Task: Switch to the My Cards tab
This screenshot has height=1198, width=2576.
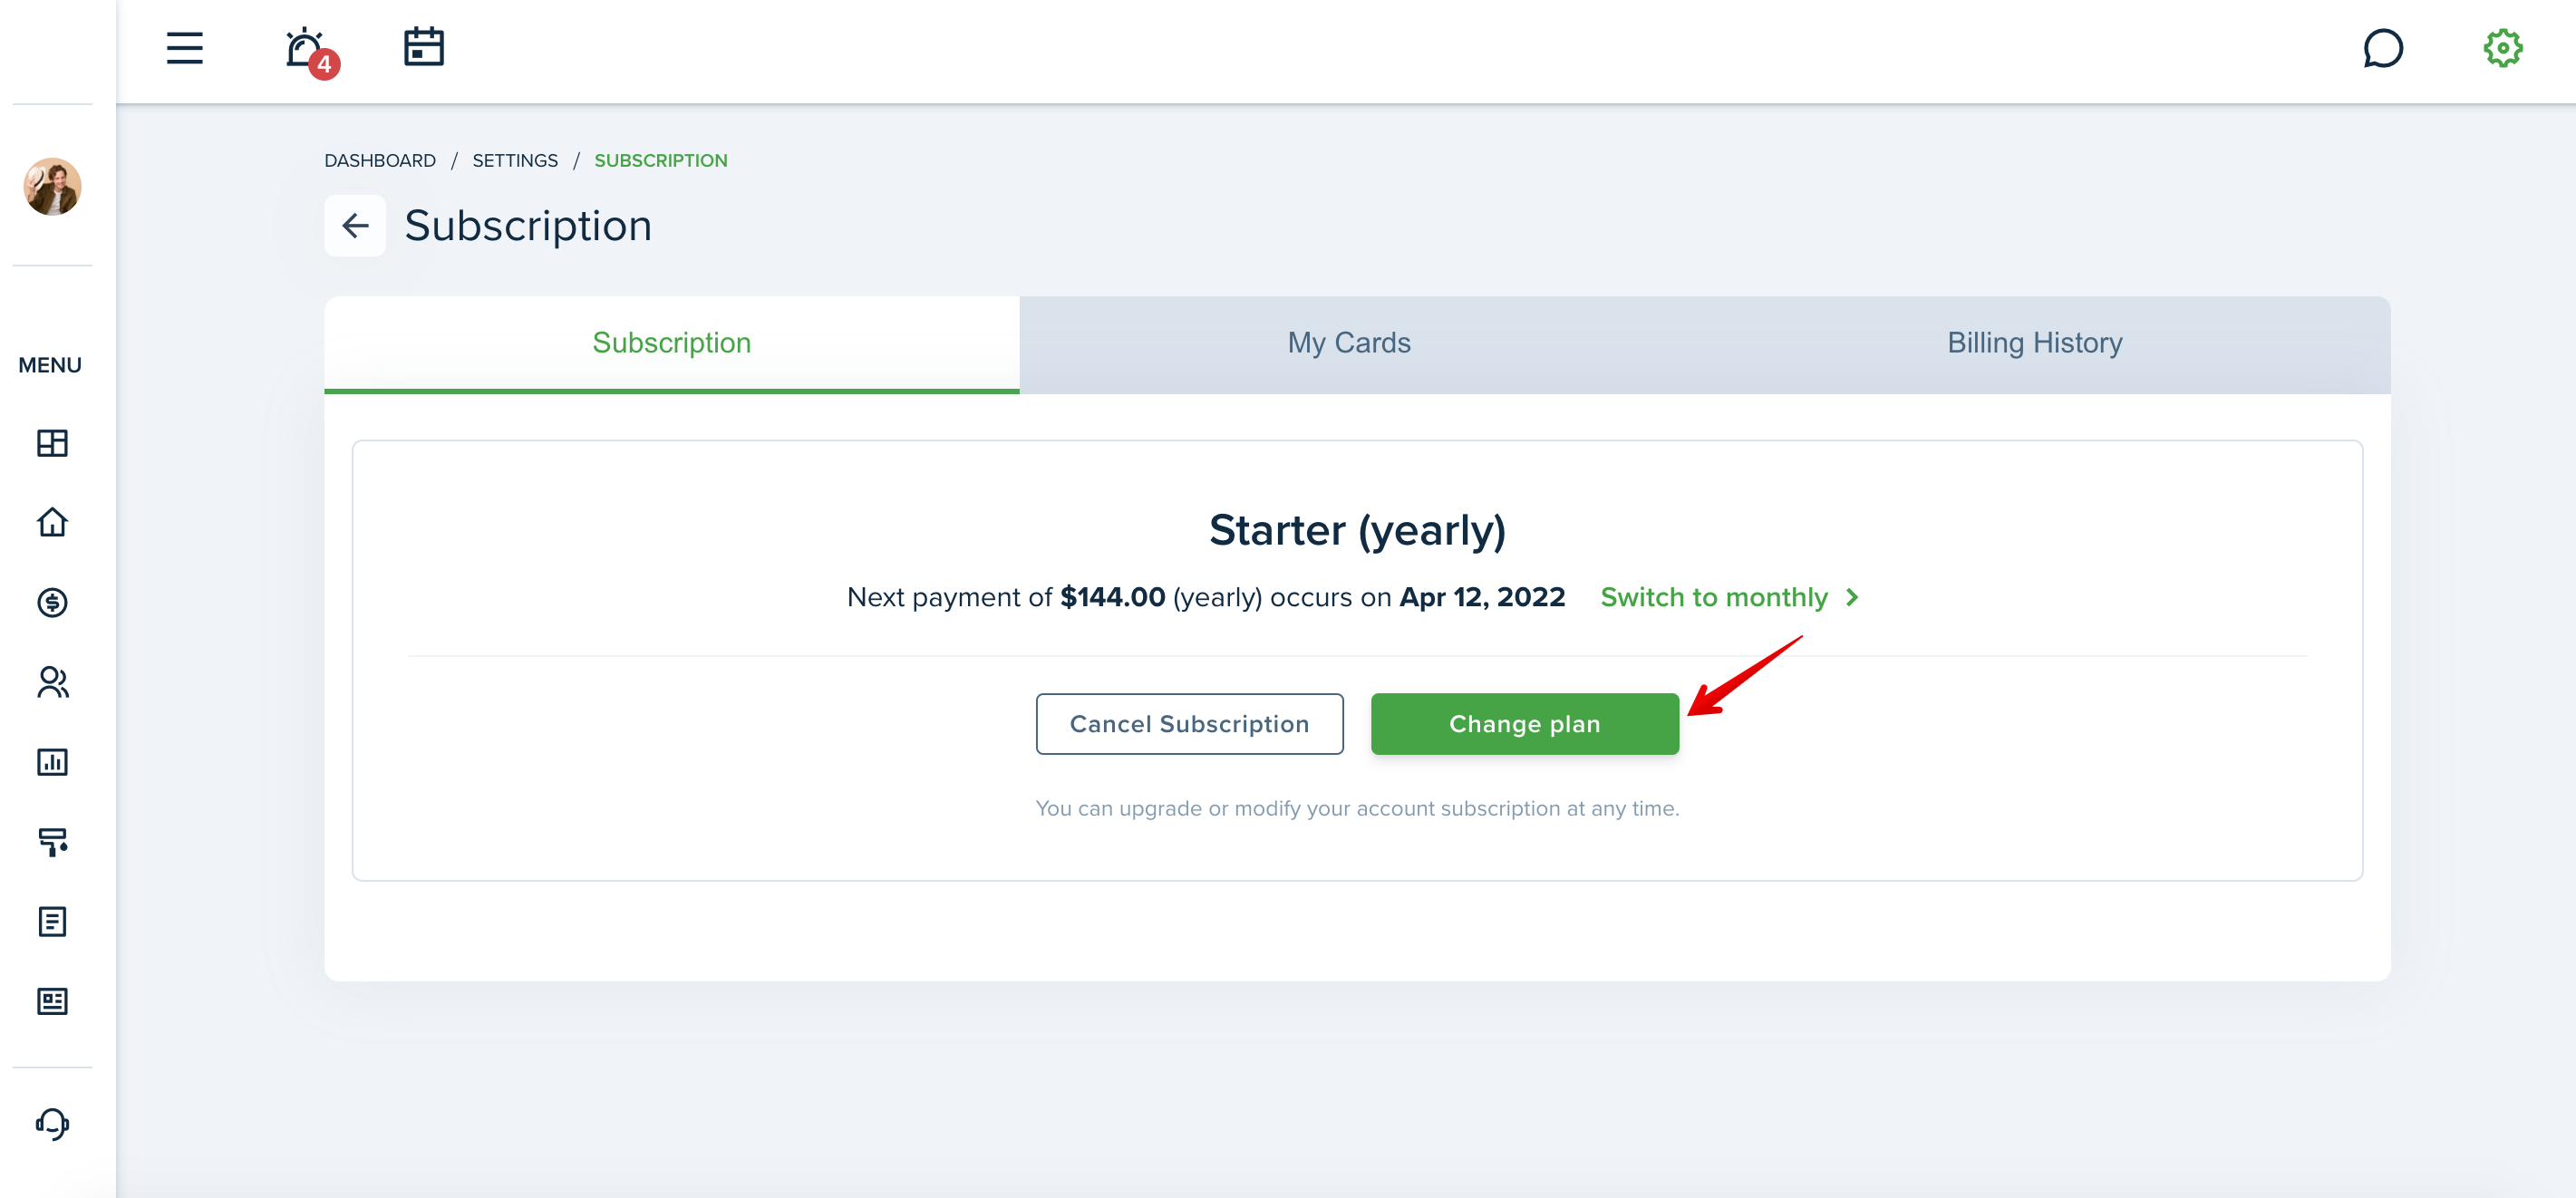Action: (1348, 343)
